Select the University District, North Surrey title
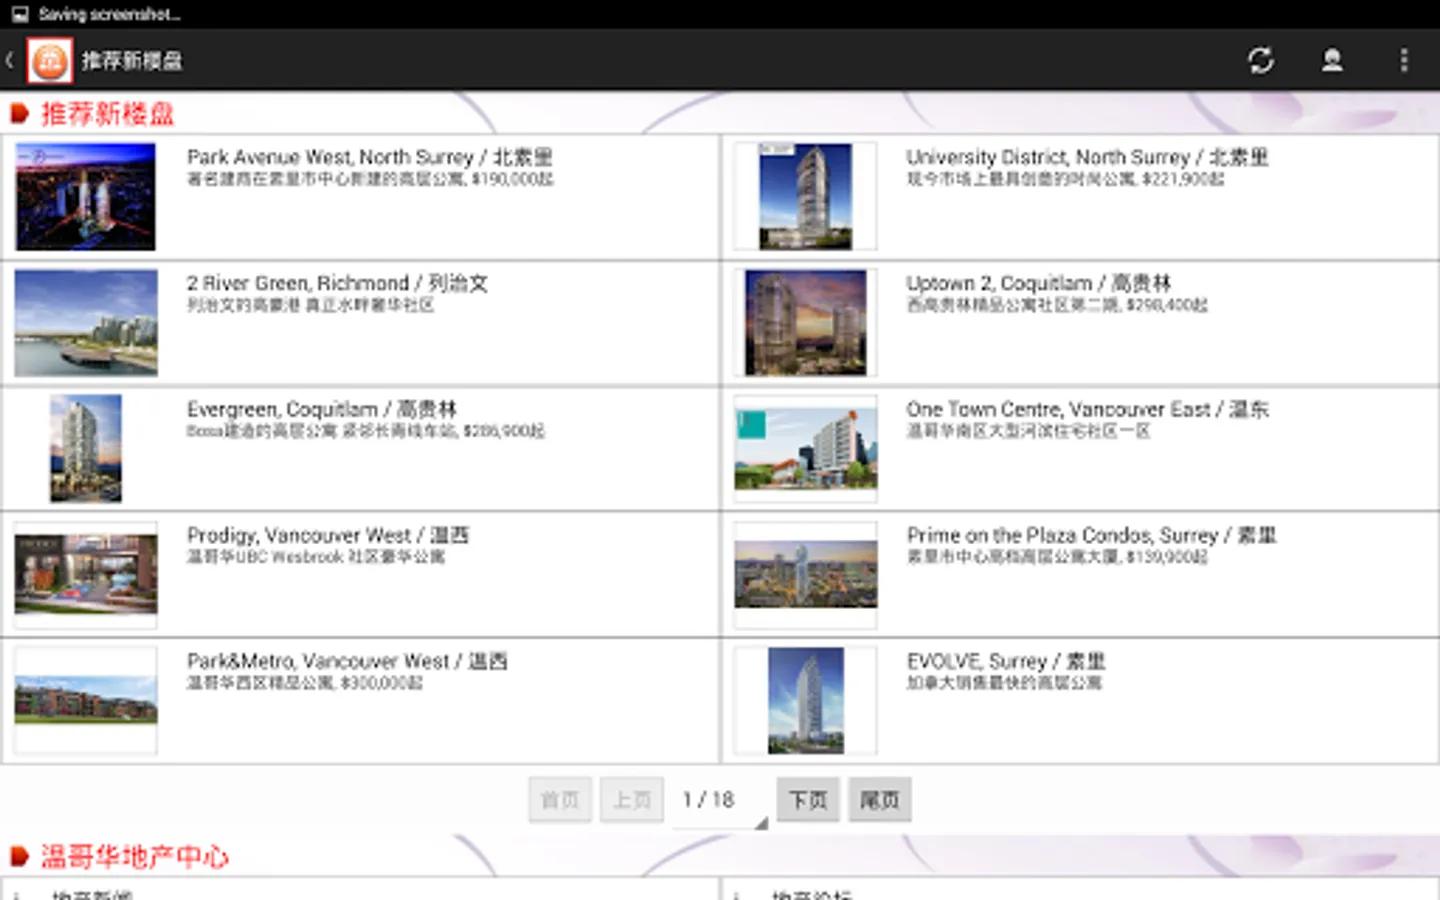 (1087, 157)
